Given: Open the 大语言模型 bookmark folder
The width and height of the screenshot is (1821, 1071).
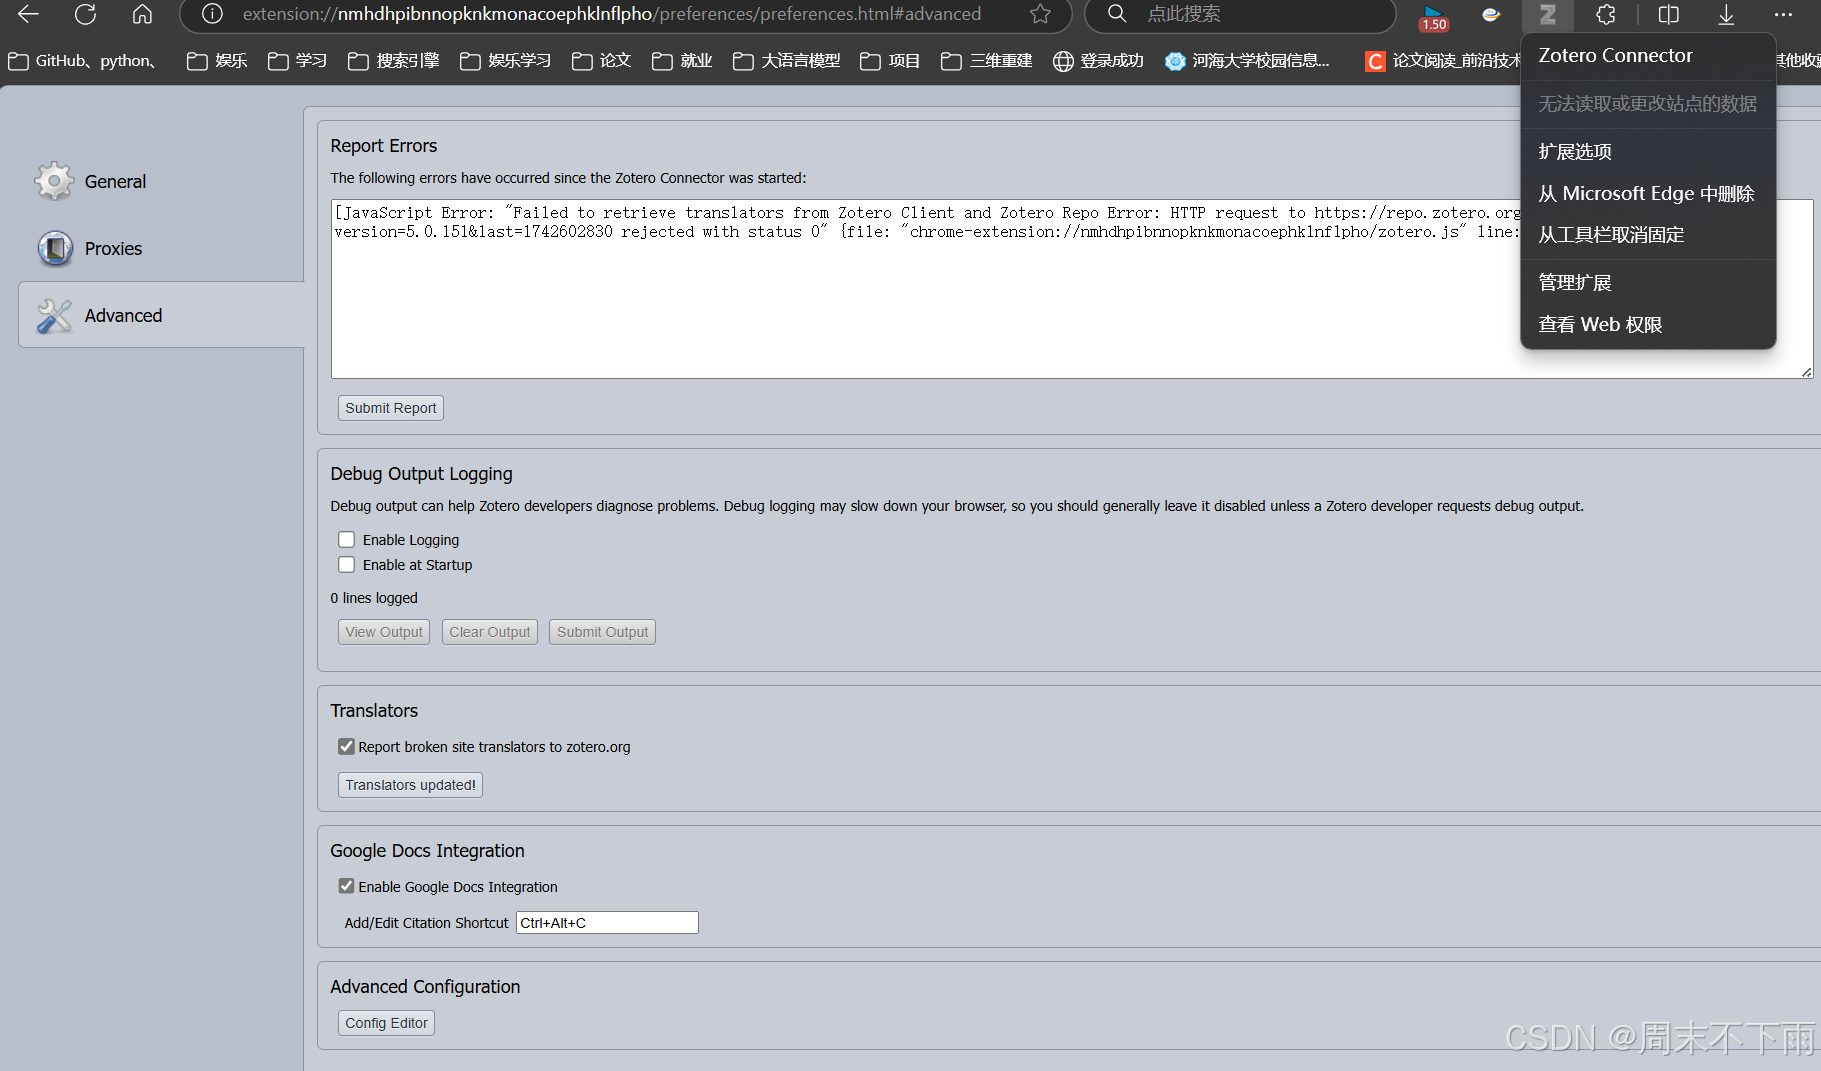Looking at the screenshot, I should coord(786,61).
